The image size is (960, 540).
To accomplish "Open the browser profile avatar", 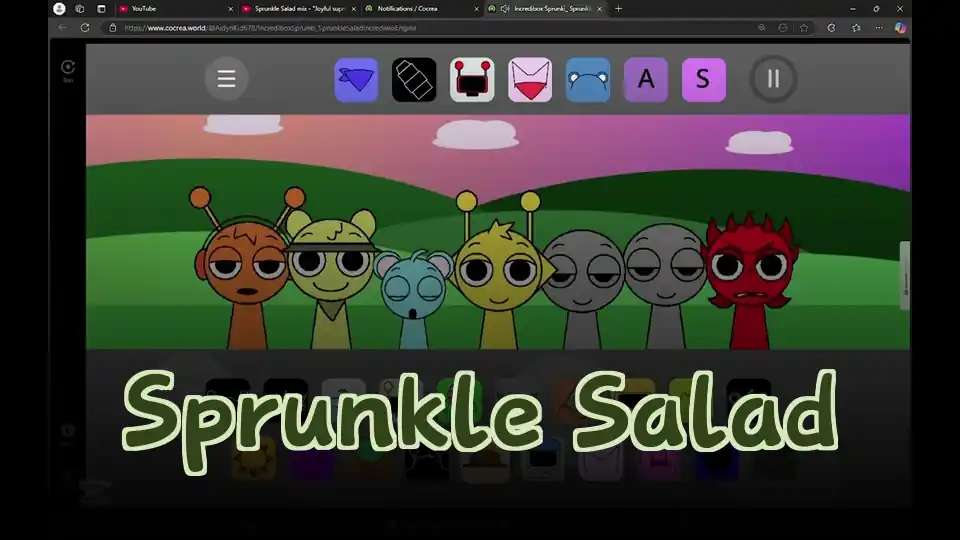I will [x=59, y=9].
